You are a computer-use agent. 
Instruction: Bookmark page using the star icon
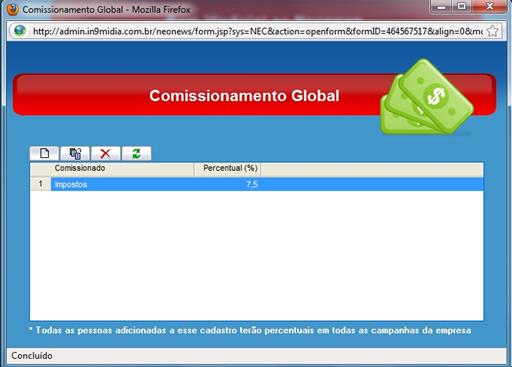(x=492, y=31)
